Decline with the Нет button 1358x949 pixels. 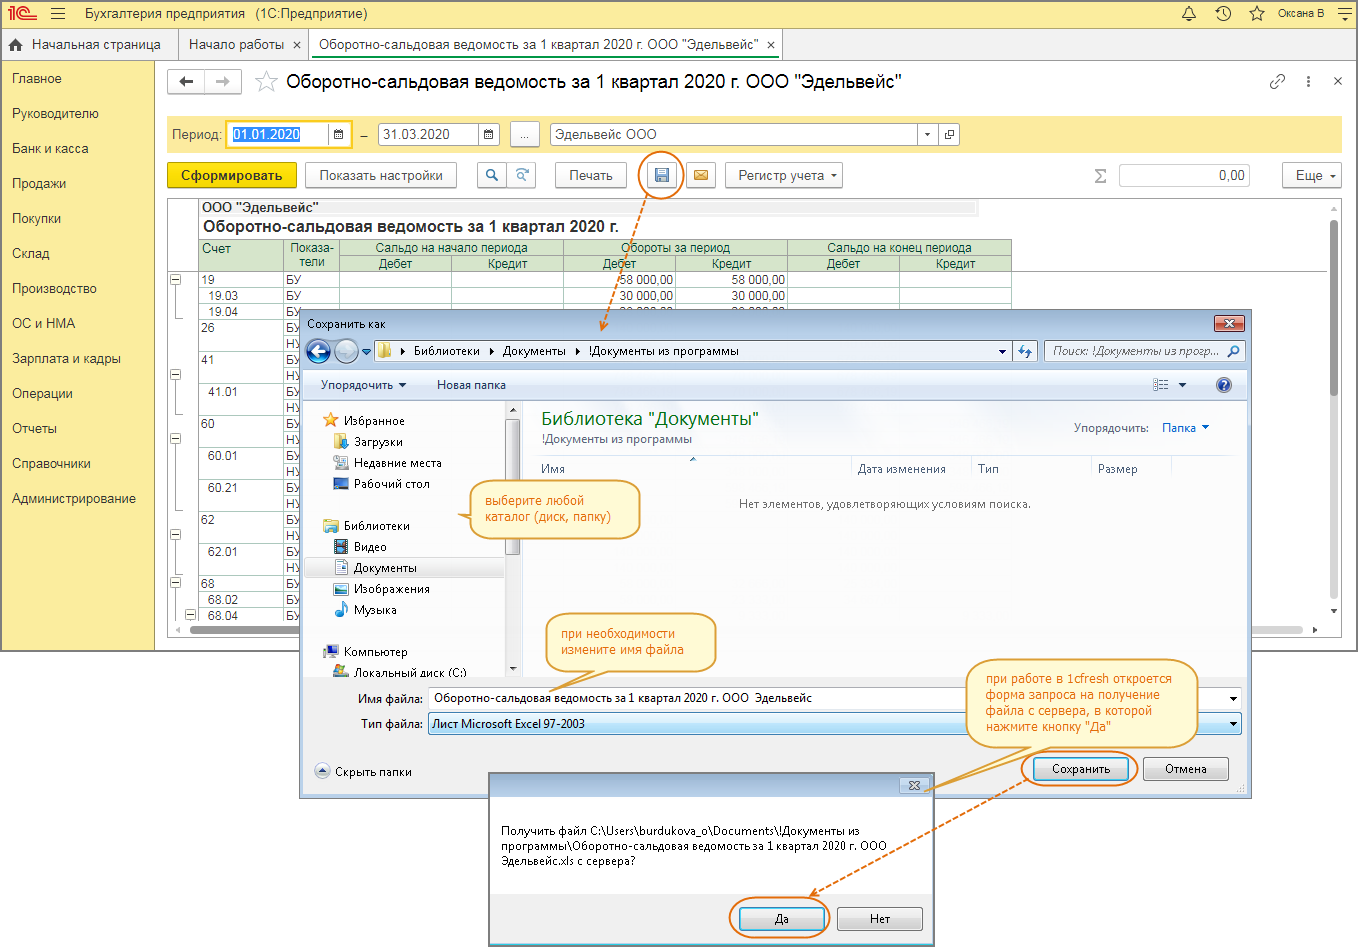[x=880, y=919]
